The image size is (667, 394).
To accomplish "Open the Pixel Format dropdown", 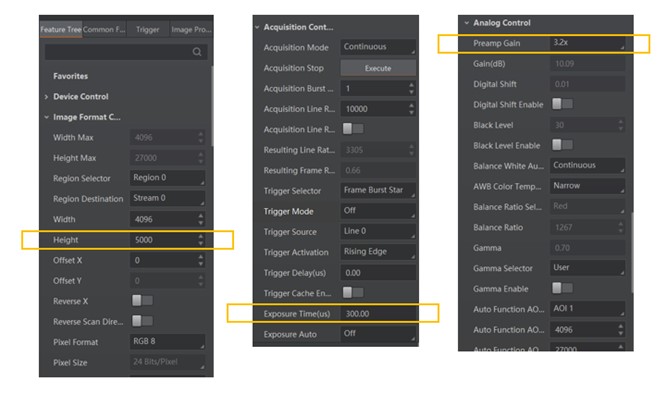I will 167,342.
